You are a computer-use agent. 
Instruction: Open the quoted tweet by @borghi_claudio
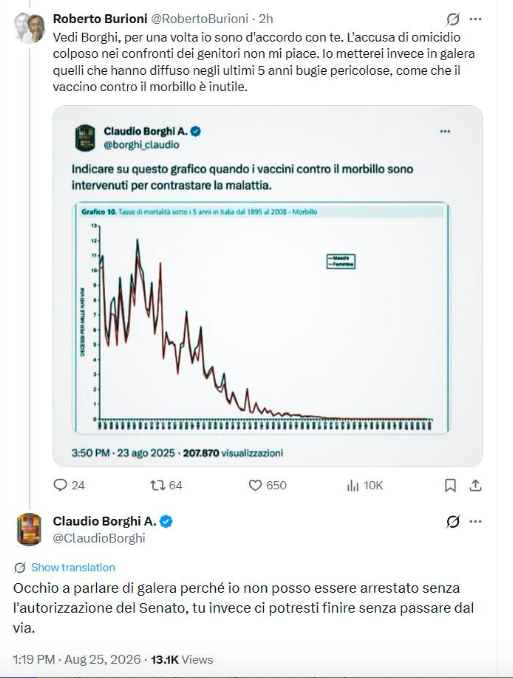click(x=267, y=286)
